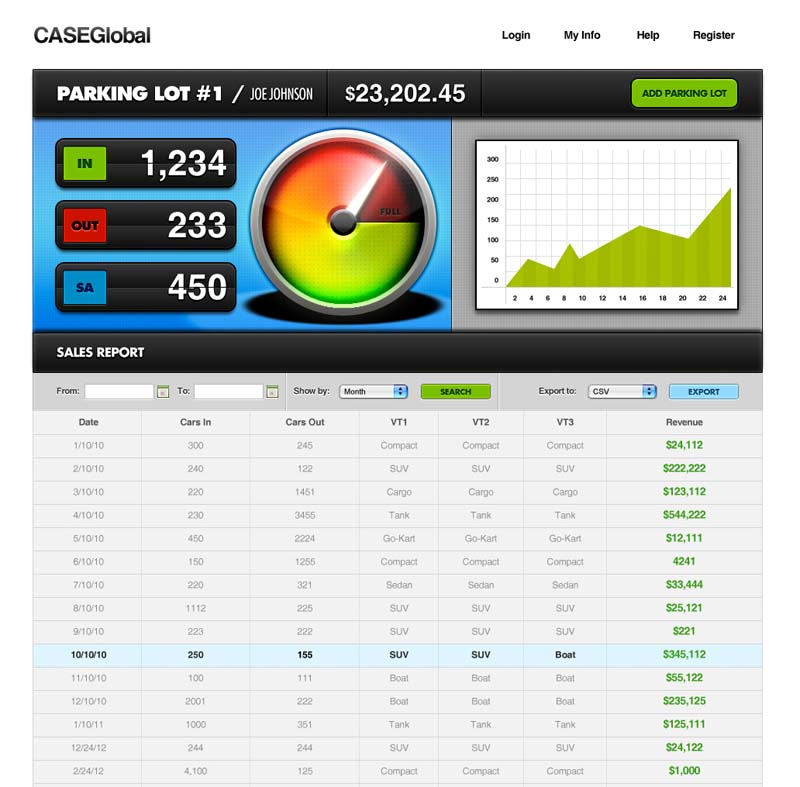The width and height of the screenshot is (800, 787).
Task: Select the 1/10/11 date cell
Action: tap(88, 725)
